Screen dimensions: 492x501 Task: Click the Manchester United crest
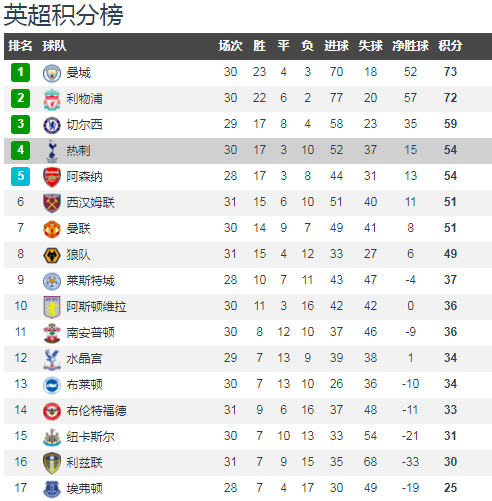[x=52, y=229]
